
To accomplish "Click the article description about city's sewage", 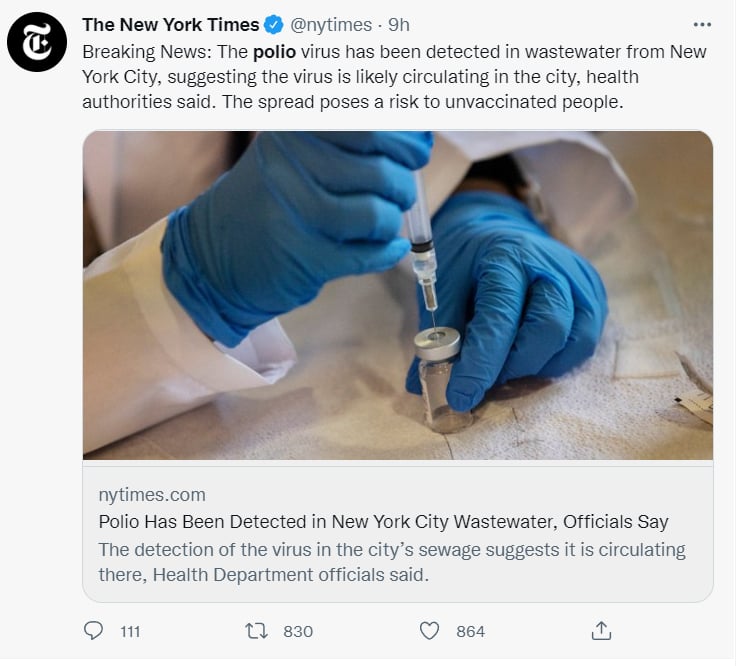I will [392, 561].
